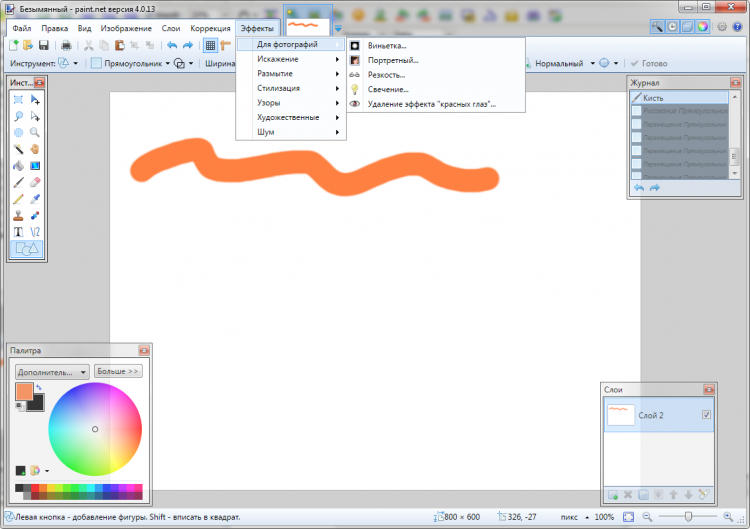This screenshot has width=750, height=529.
Task: Select the Magic Wand tool
Action: pyautogui.click(x=18, y=149)
